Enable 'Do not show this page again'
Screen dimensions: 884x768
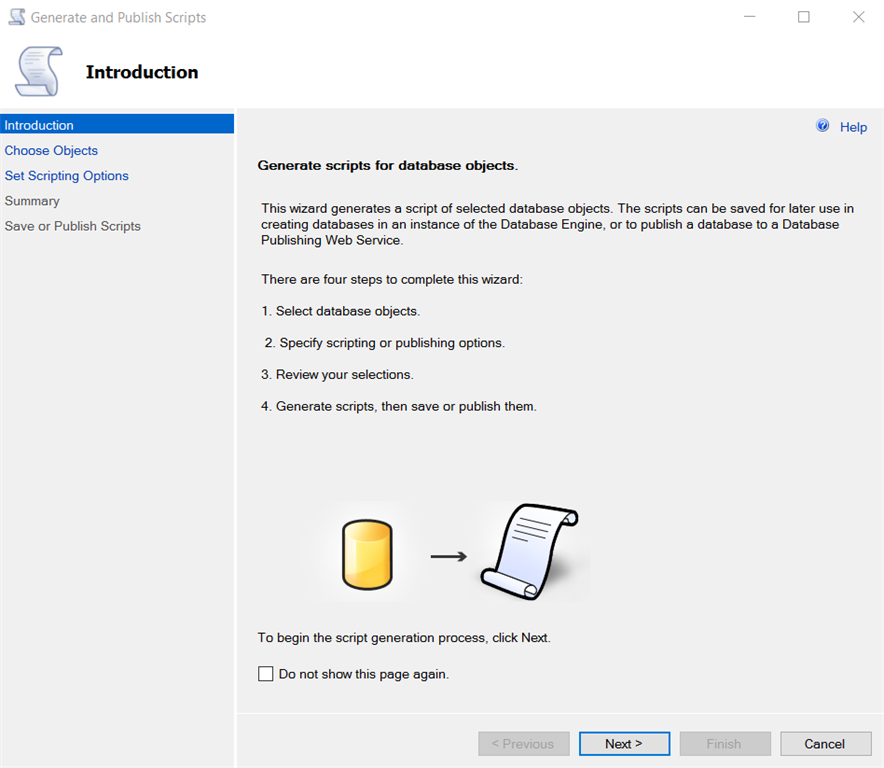266,674
